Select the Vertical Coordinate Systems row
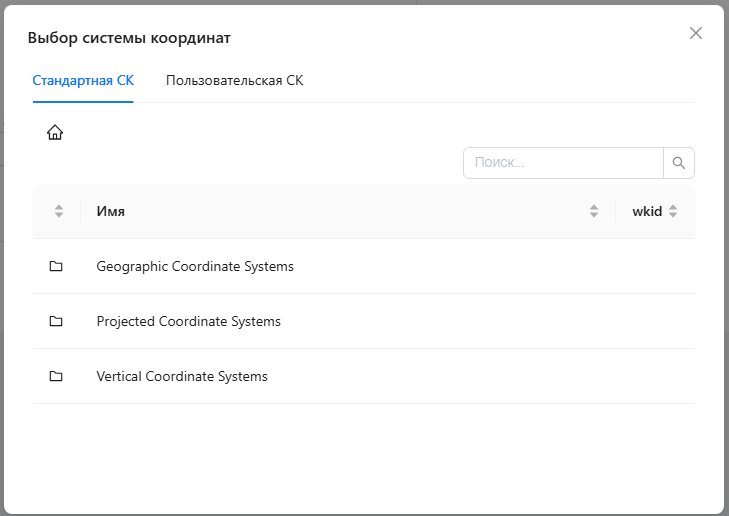Screen dimensions: 729x516 pos(182,377)
